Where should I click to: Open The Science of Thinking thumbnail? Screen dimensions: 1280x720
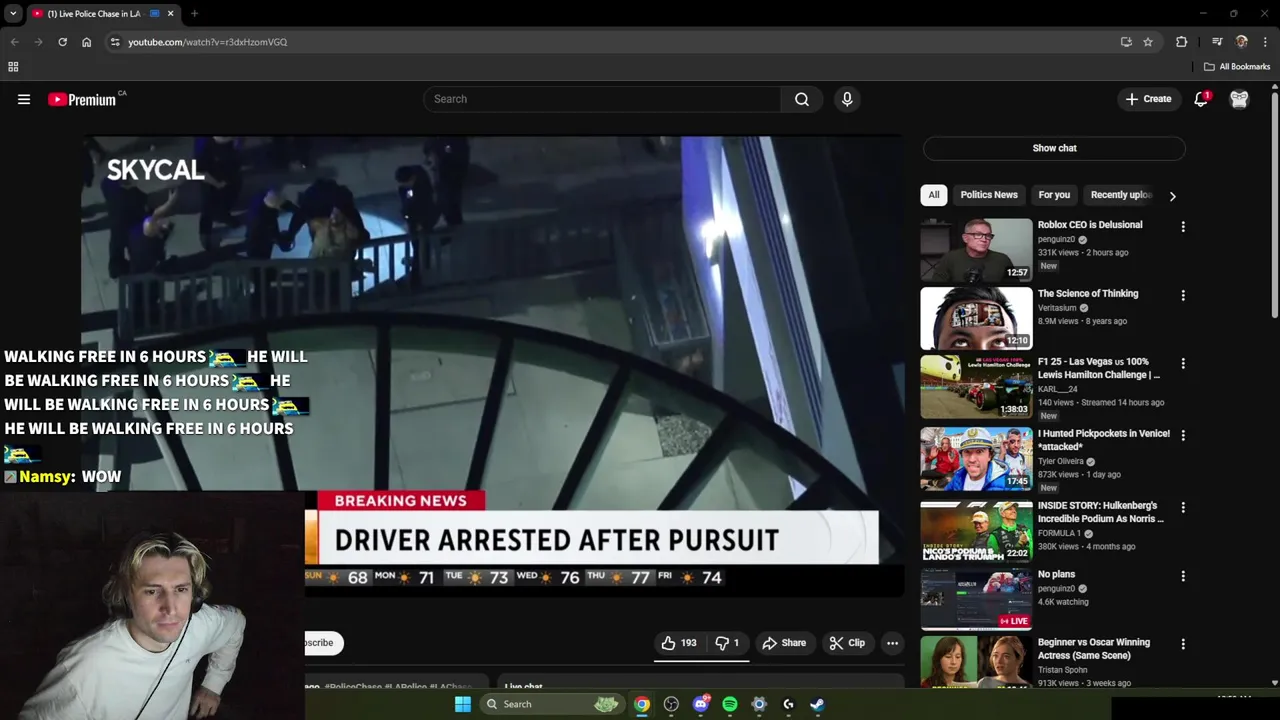[976, 318]
